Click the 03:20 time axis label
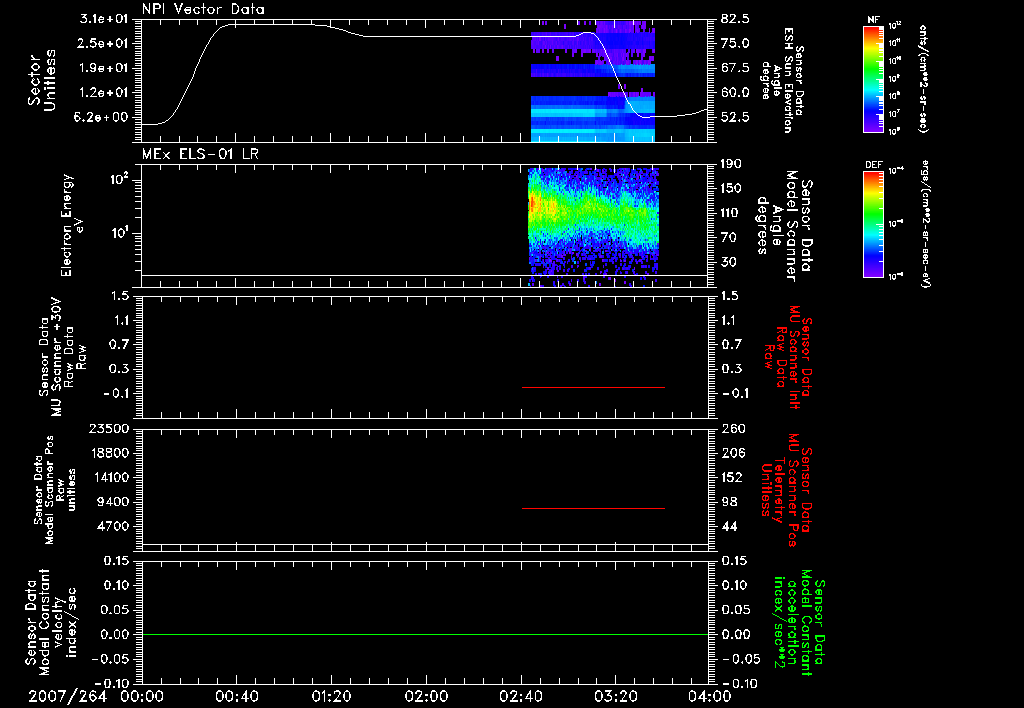The height and width of the screenshot is (708, 1024). (x=615, y=696)
